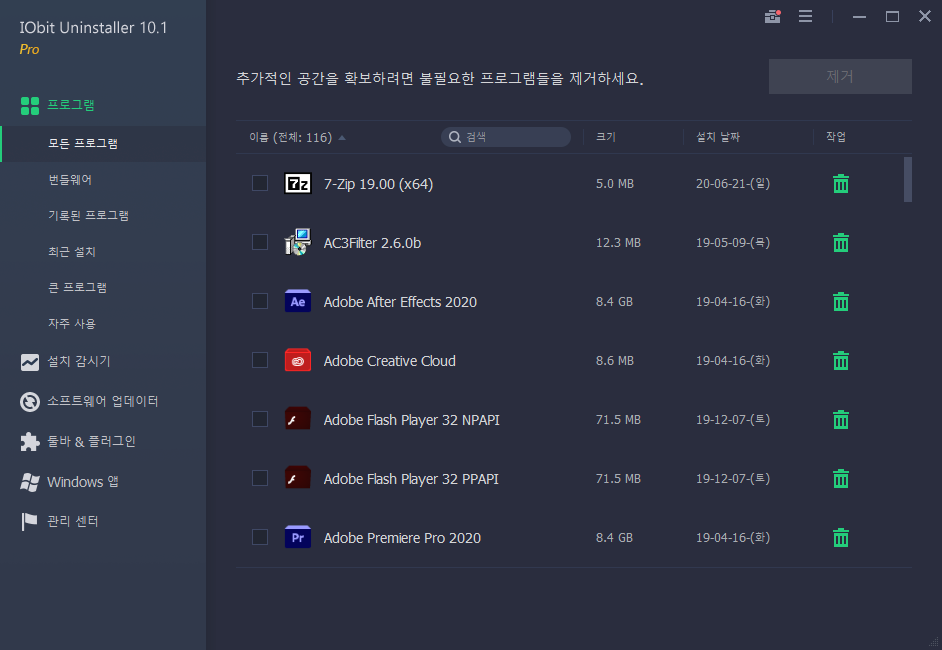Check the AC3Filter 2.6.0b checkbox

point(260,241)
